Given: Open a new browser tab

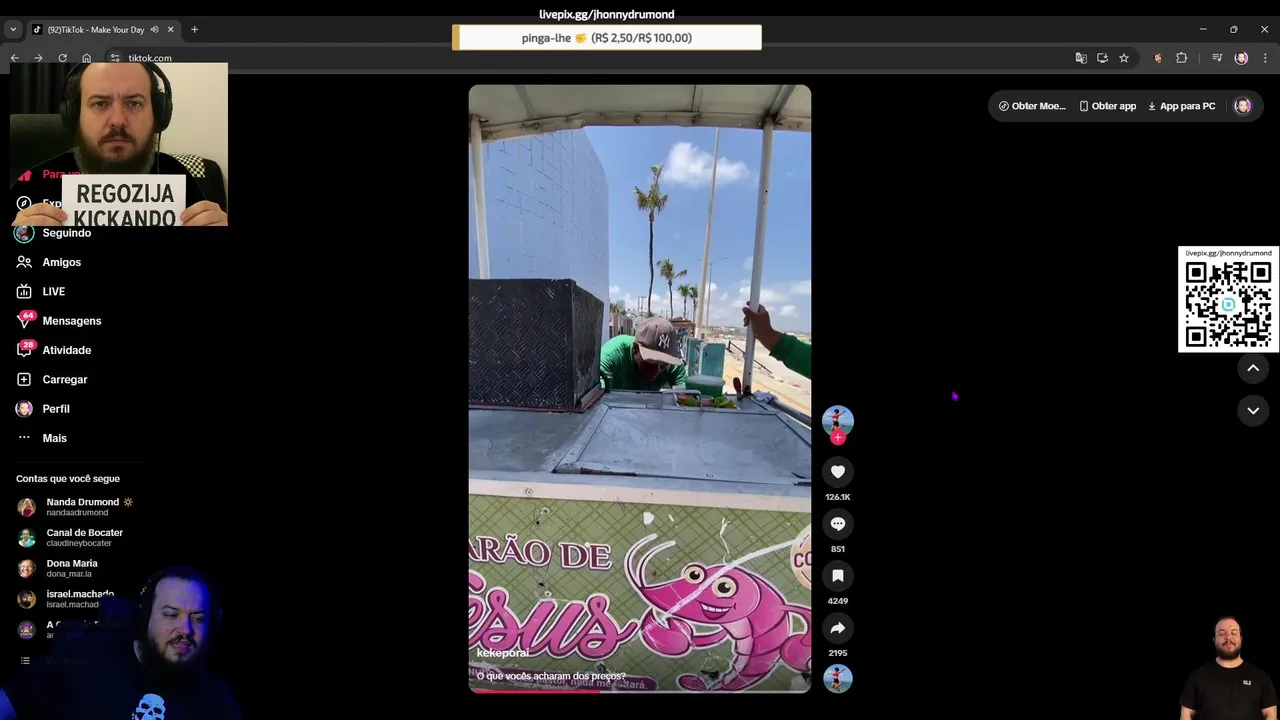Looking at the screenshot, I should click(x=194, y=30).
